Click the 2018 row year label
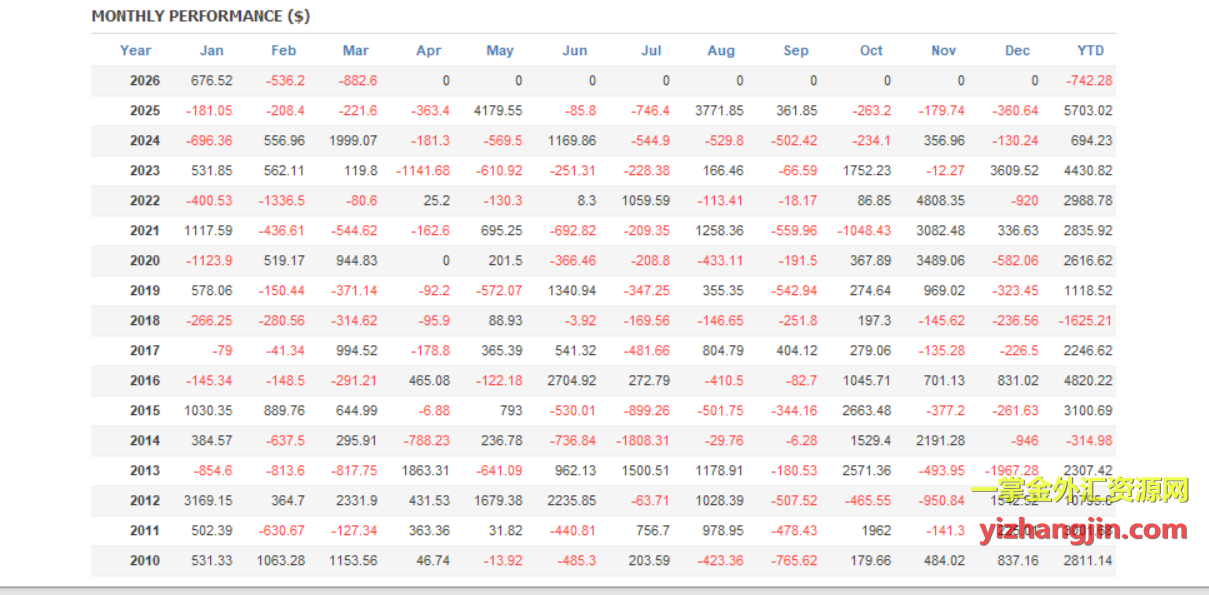Image resolution: width=1209 pixels, height=595 pixels. 145,321
